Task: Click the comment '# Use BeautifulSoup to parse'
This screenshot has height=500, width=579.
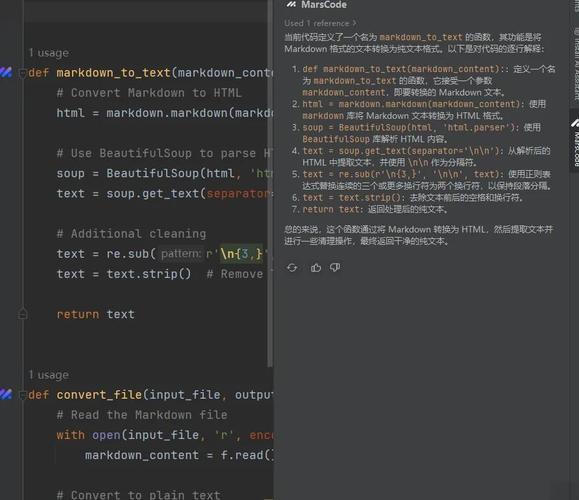Action: pyautogui.click(x=165, y=153)
